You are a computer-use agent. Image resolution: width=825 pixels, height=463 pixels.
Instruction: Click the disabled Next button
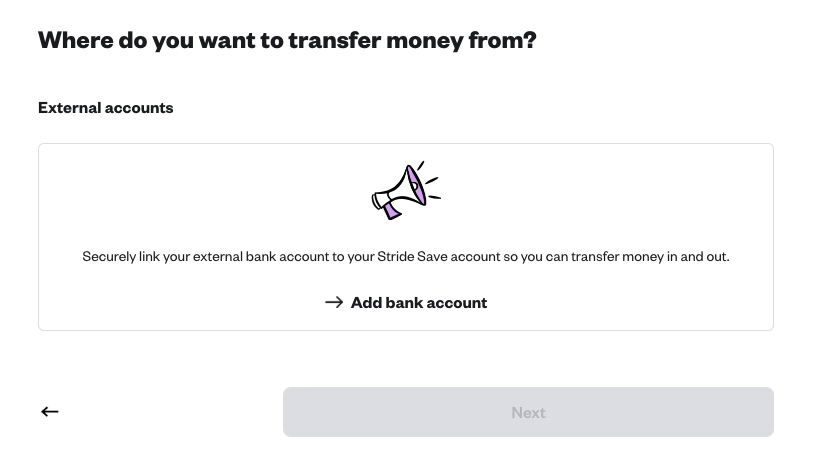click(x=528, y=412)
